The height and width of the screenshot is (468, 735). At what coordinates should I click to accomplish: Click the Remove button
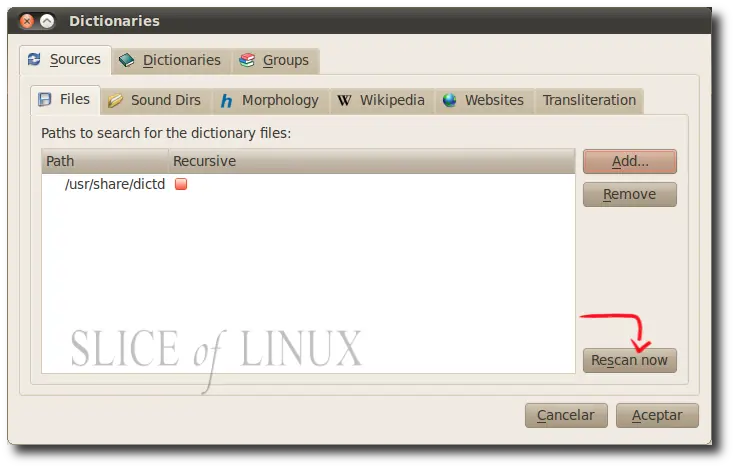coord(630,194)
